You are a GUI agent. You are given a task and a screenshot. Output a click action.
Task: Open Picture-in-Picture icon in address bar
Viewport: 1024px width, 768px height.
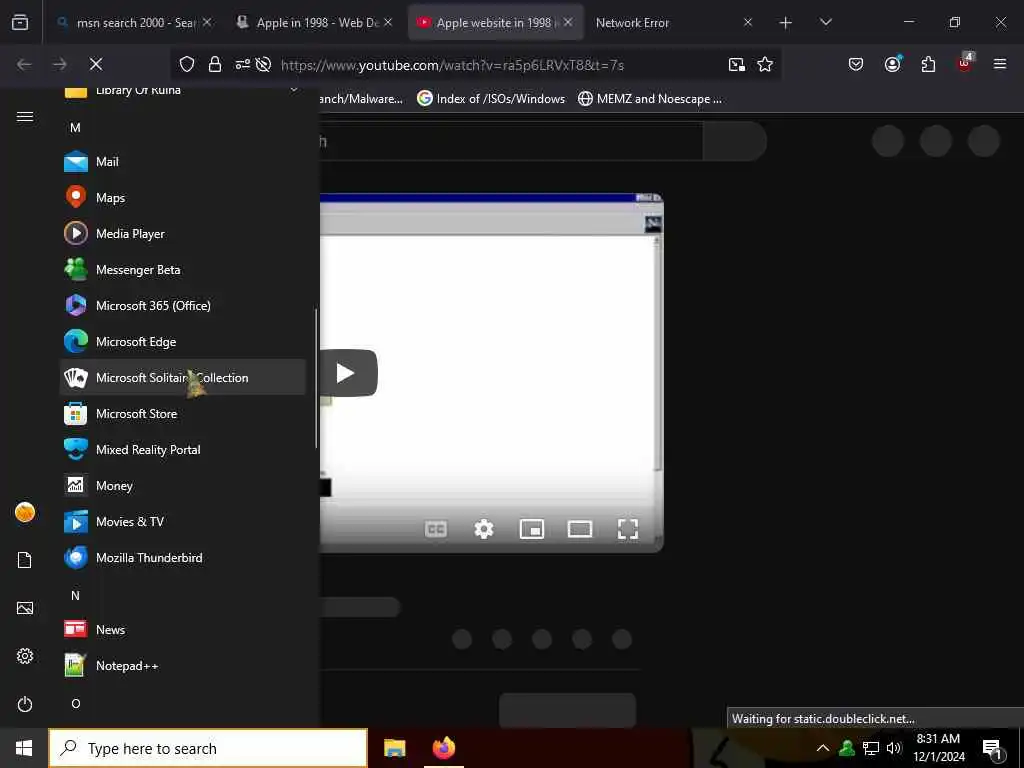pos(737,64)
